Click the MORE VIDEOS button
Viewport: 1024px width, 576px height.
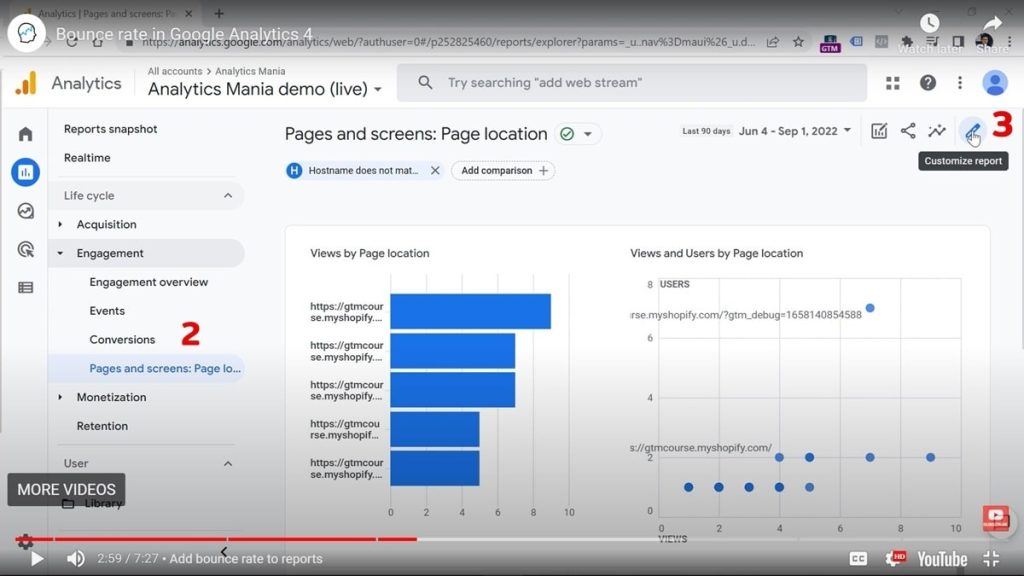click(67, 490)
